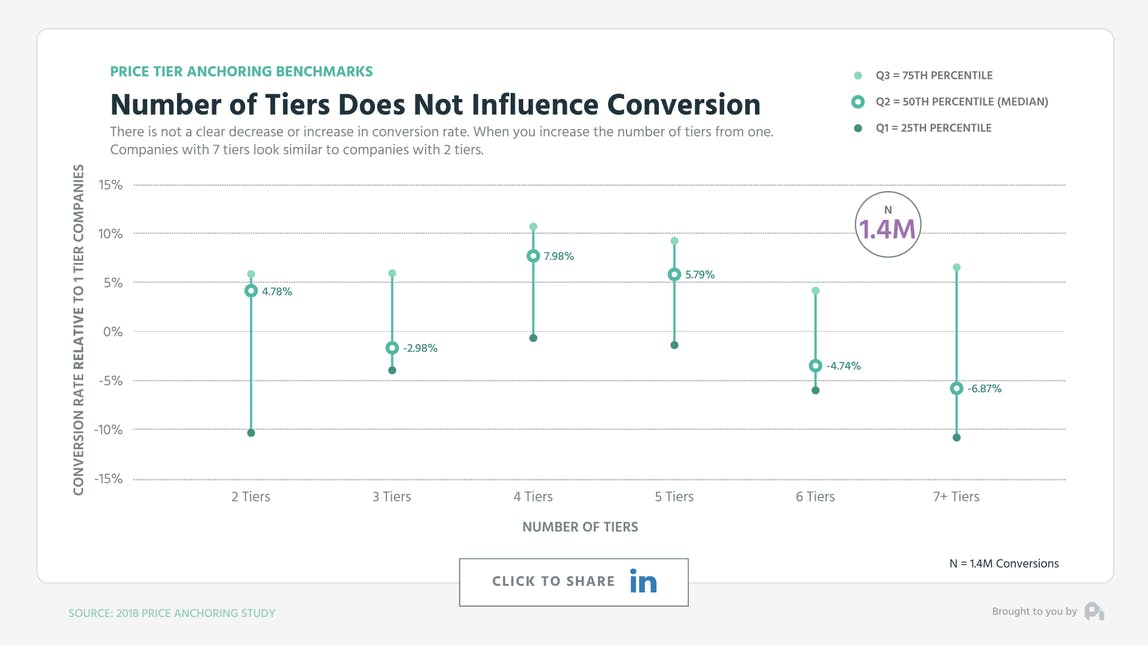
Task: Toggle the Q2 median series in the legend
Action: (x=950, y=101)
